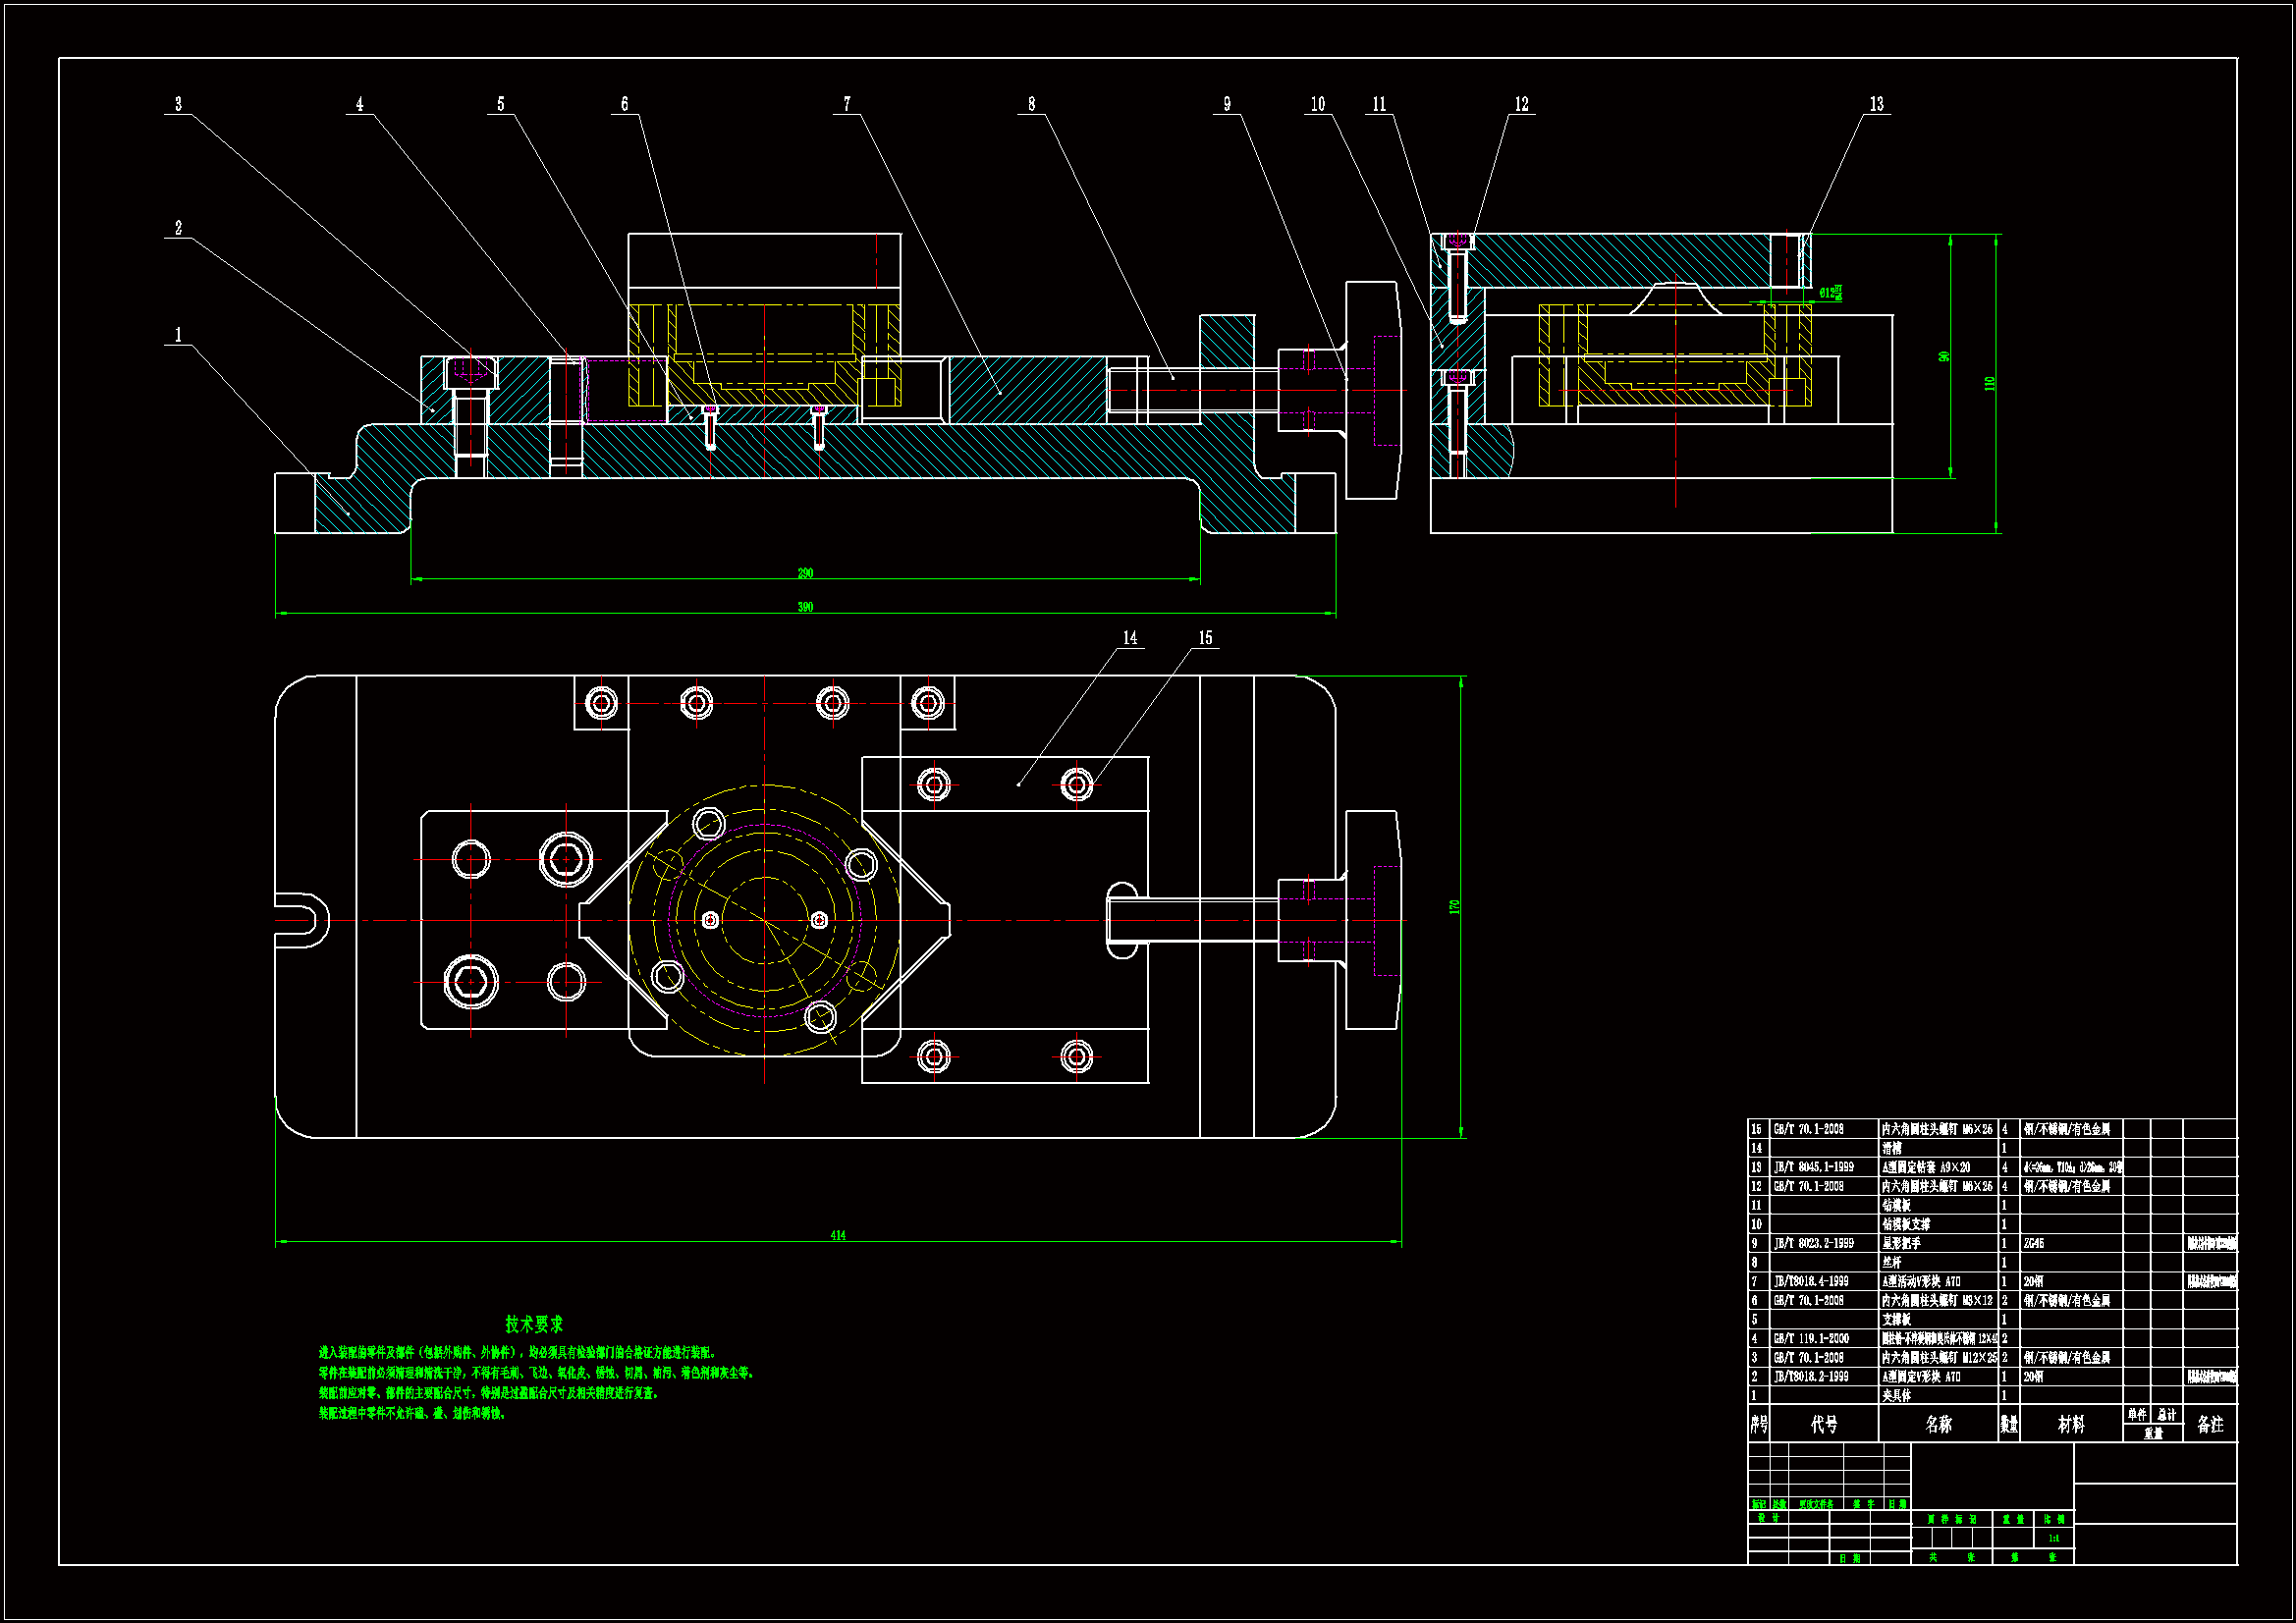Select the GB/T 119.1-2000 cell in row 4
This screenshot has height=1623, width=2296.
coord(1811,1338)
